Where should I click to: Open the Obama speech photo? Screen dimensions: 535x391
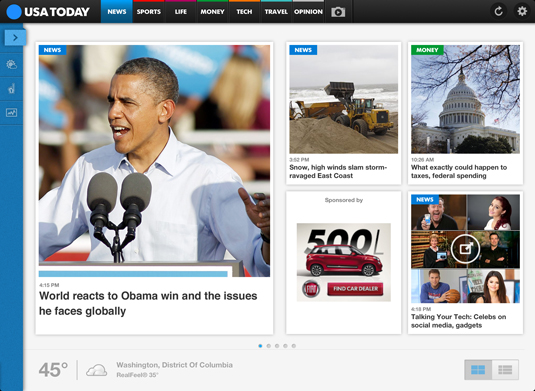(154, 161)
